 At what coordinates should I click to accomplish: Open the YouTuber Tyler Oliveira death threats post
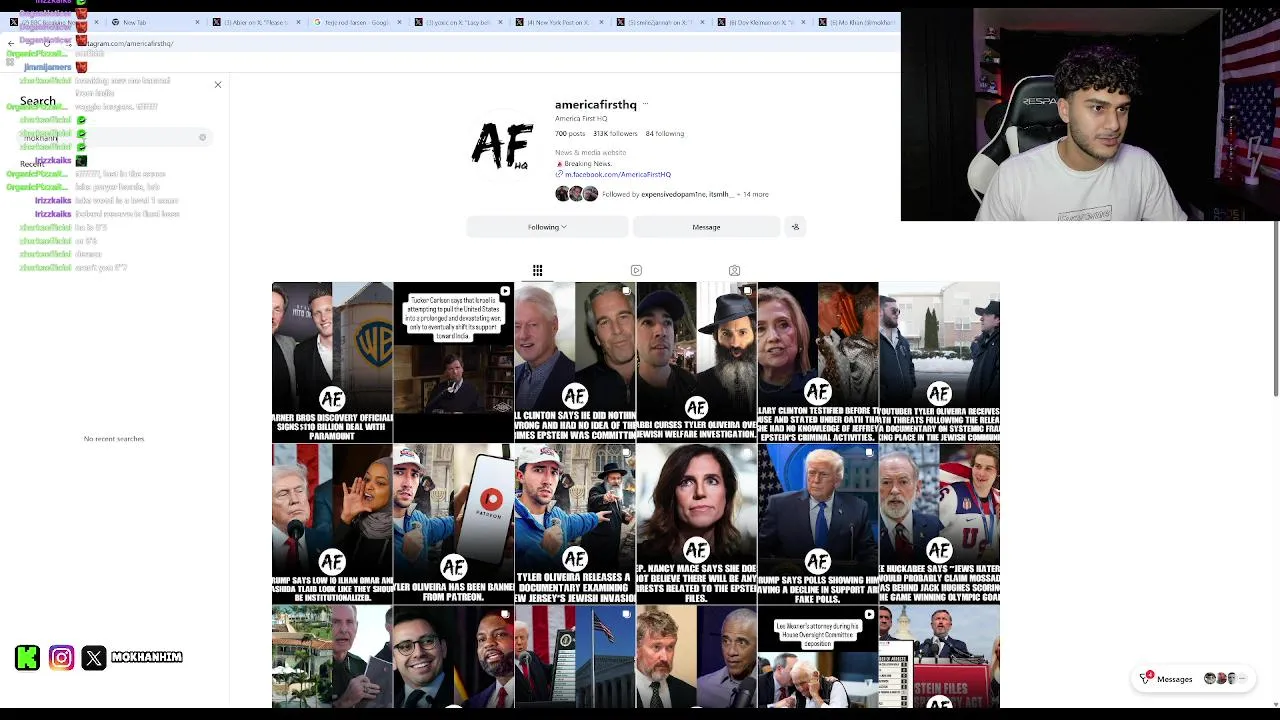[939, 362]
